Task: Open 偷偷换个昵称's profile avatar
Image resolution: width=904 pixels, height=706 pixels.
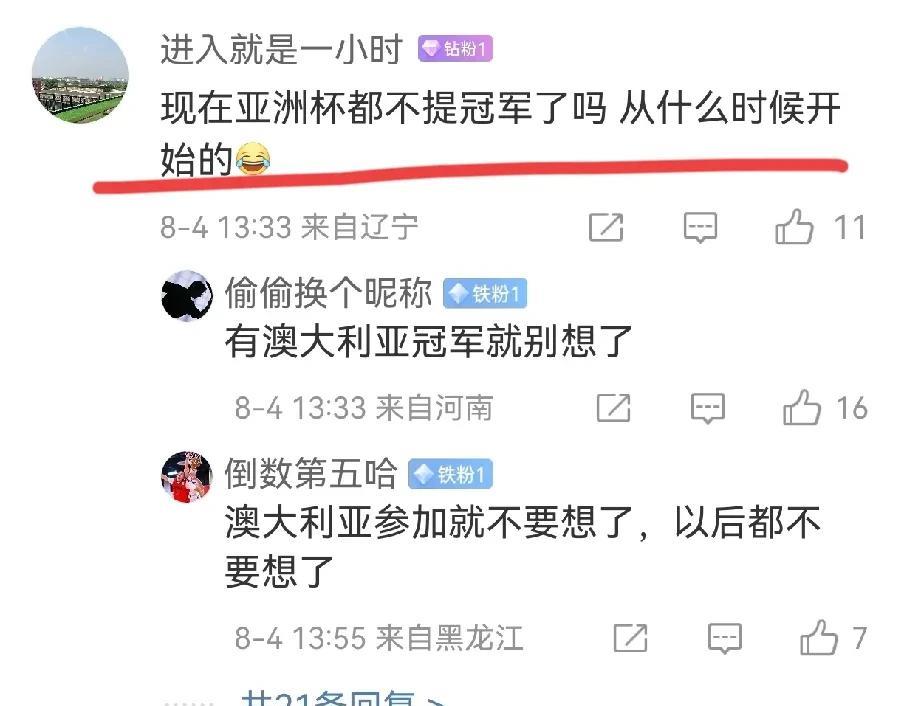Action: [x=187, y=296]
